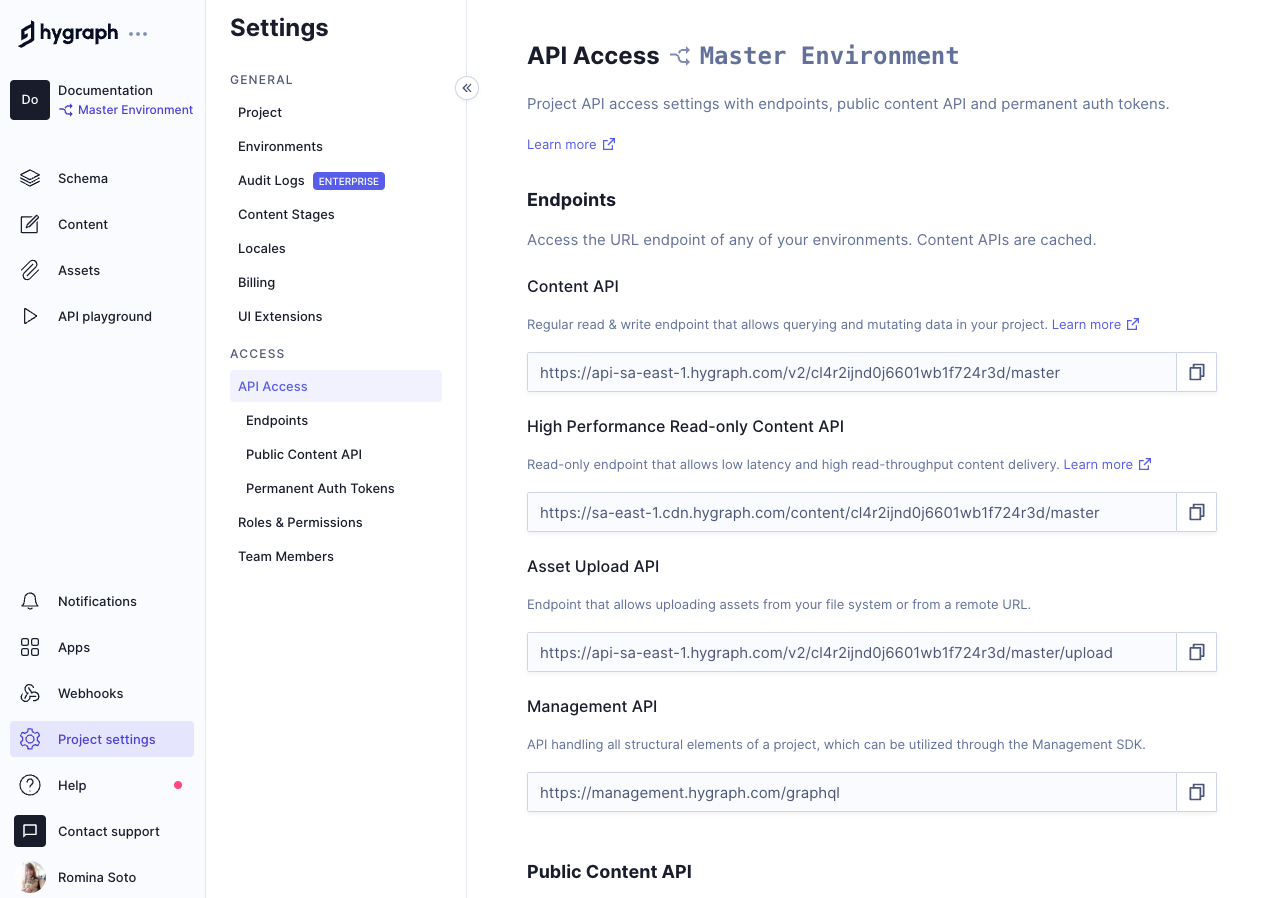Go to Roles & Permissions settings
Image resolution: width=1274 pixels, height=898 pixels.
[x=300, y=522]
